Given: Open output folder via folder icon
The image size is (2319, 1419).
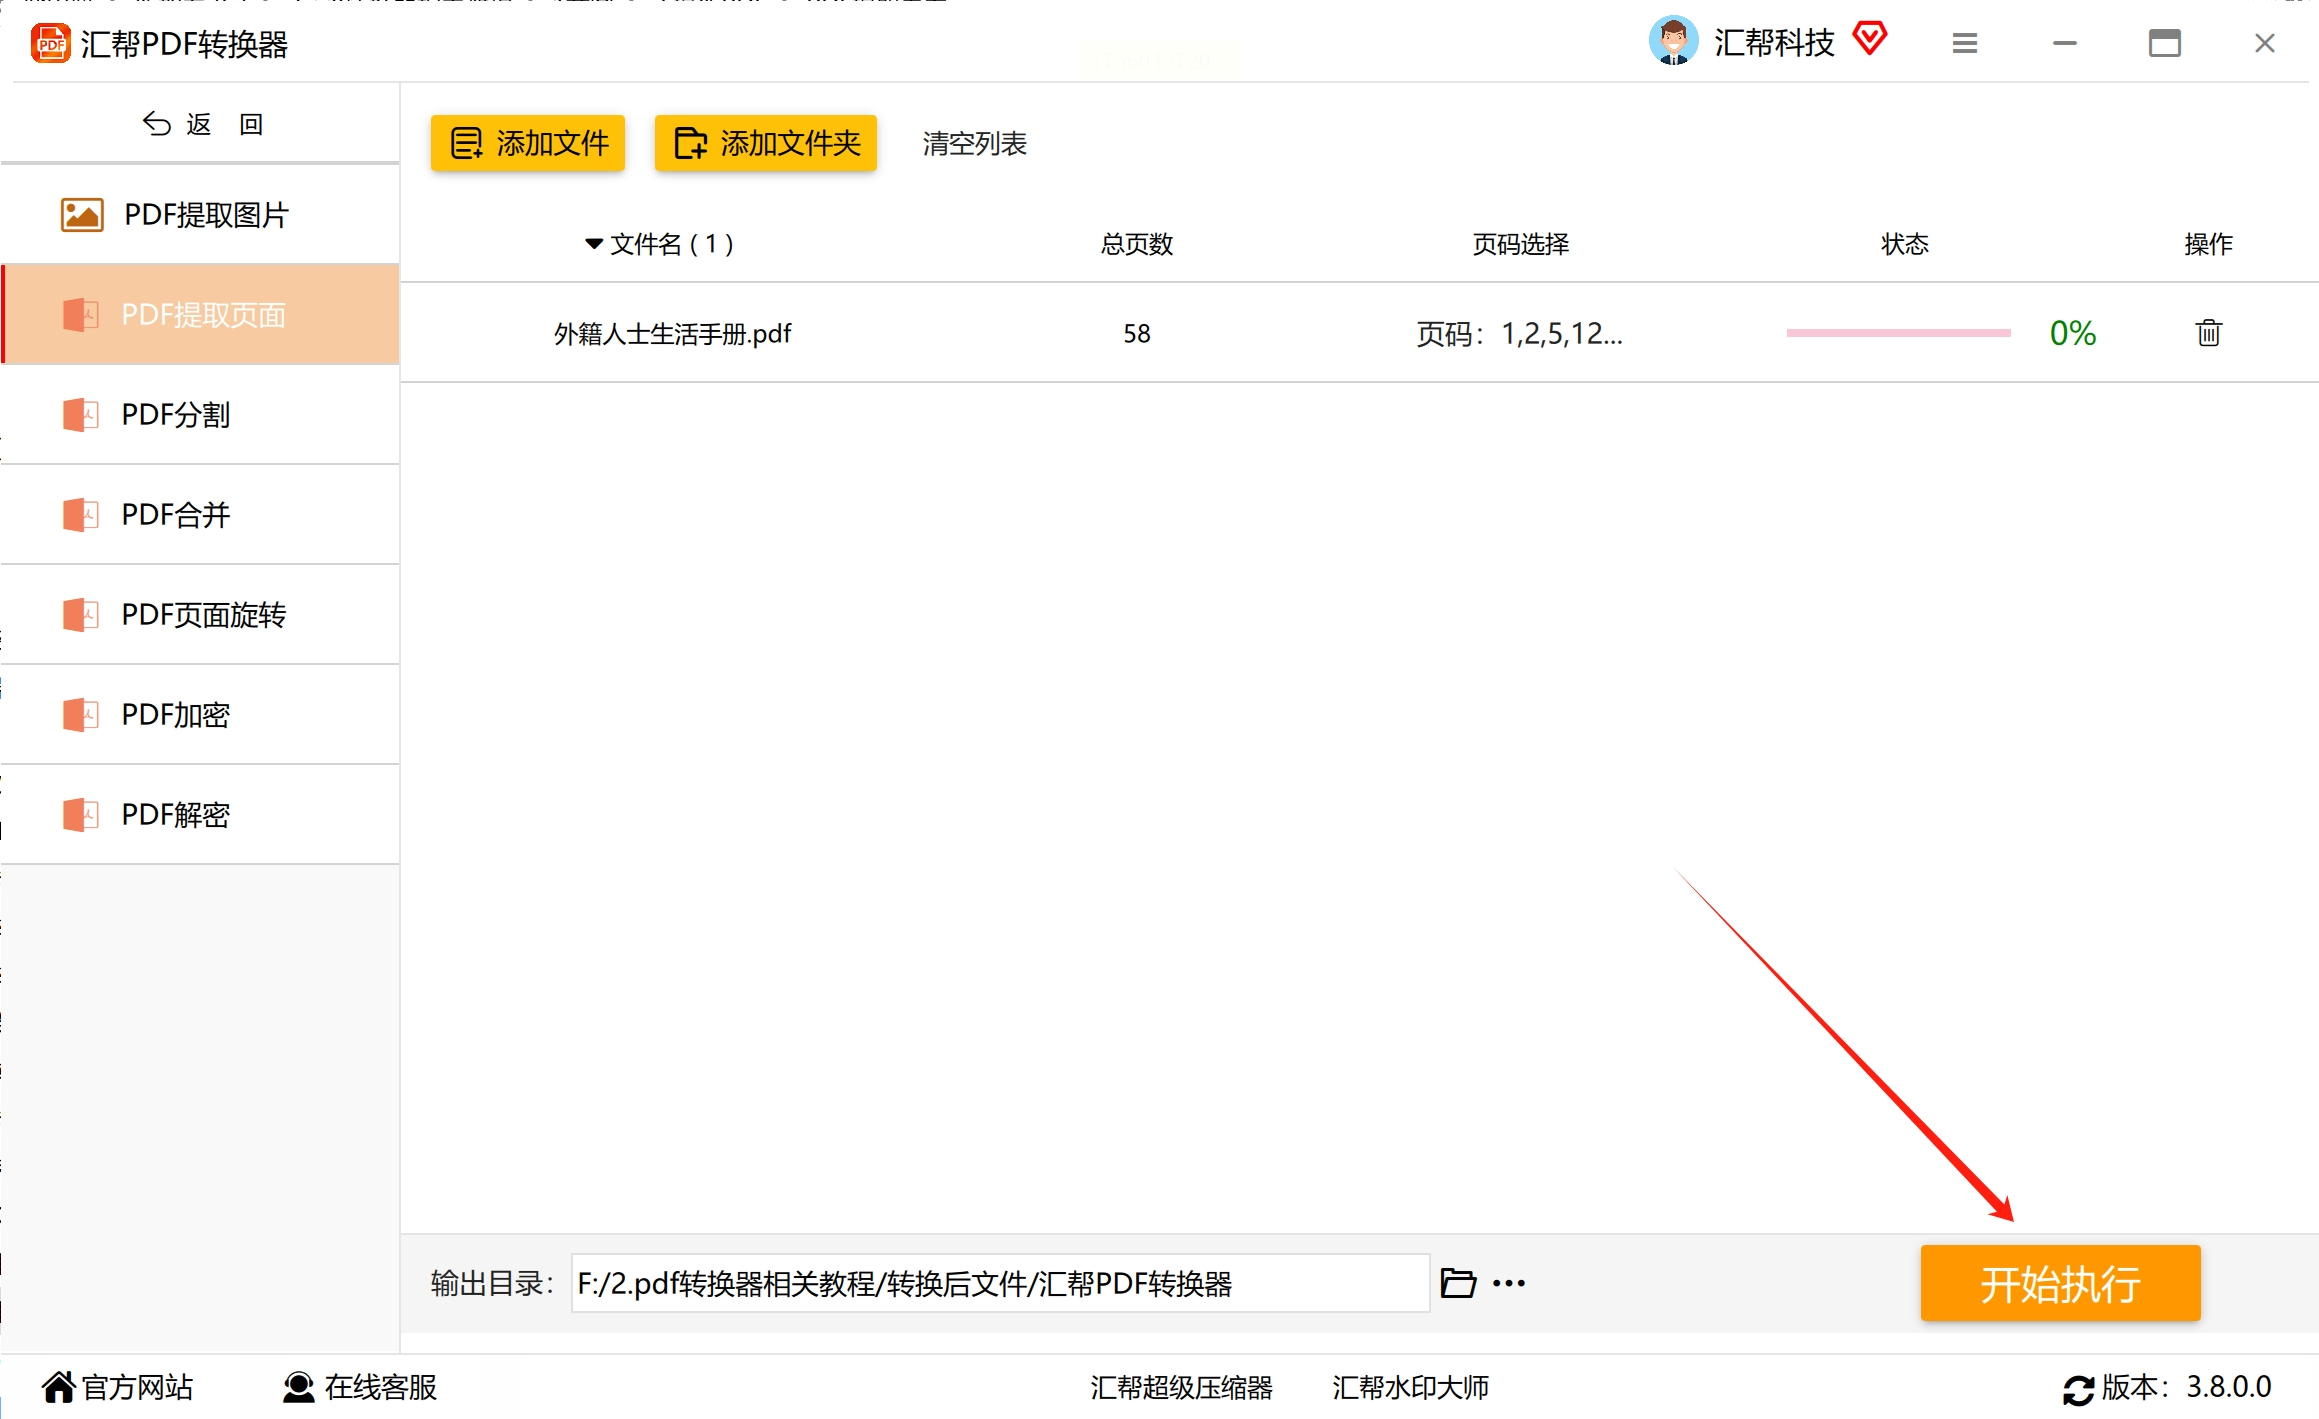Looking at the screenshot, I should coord(1458,1283).
